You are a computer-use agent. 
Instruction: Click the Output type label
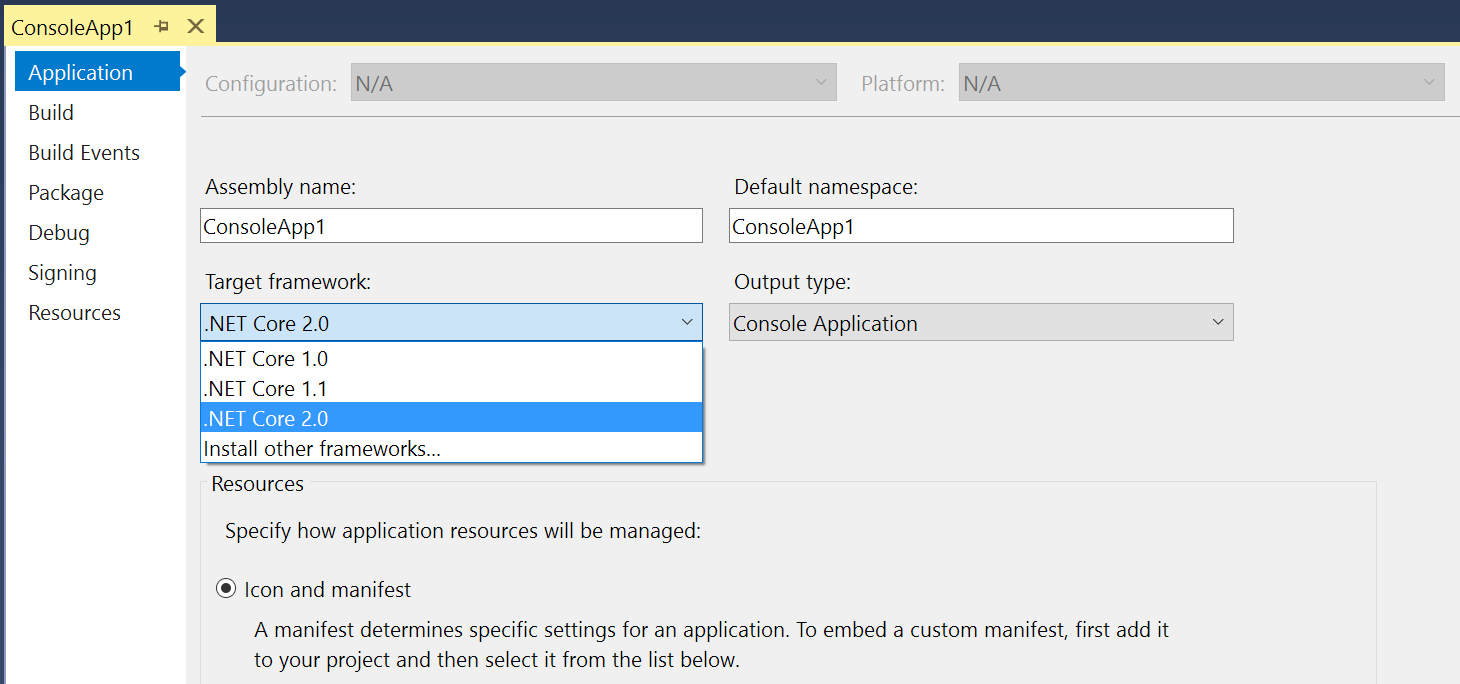792,283
